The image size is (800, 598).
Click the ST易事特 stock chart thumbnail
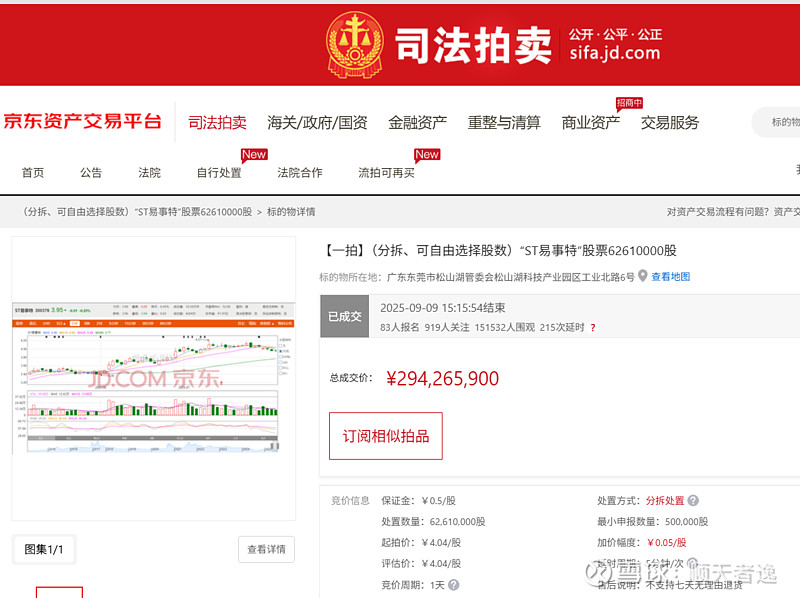pyautogui.click(x=153, y=379)
